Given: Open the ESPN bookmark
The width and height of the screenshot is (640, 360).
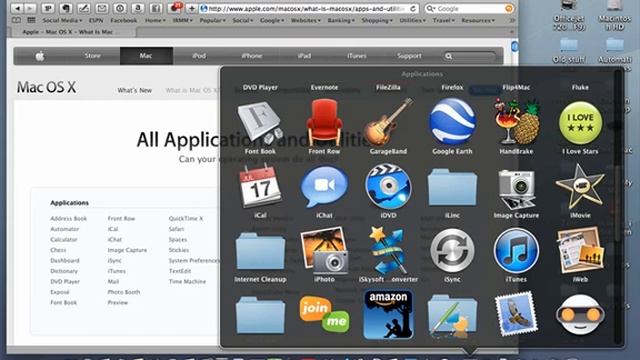Looking at the screenshot, I should [x=96, y=20].
